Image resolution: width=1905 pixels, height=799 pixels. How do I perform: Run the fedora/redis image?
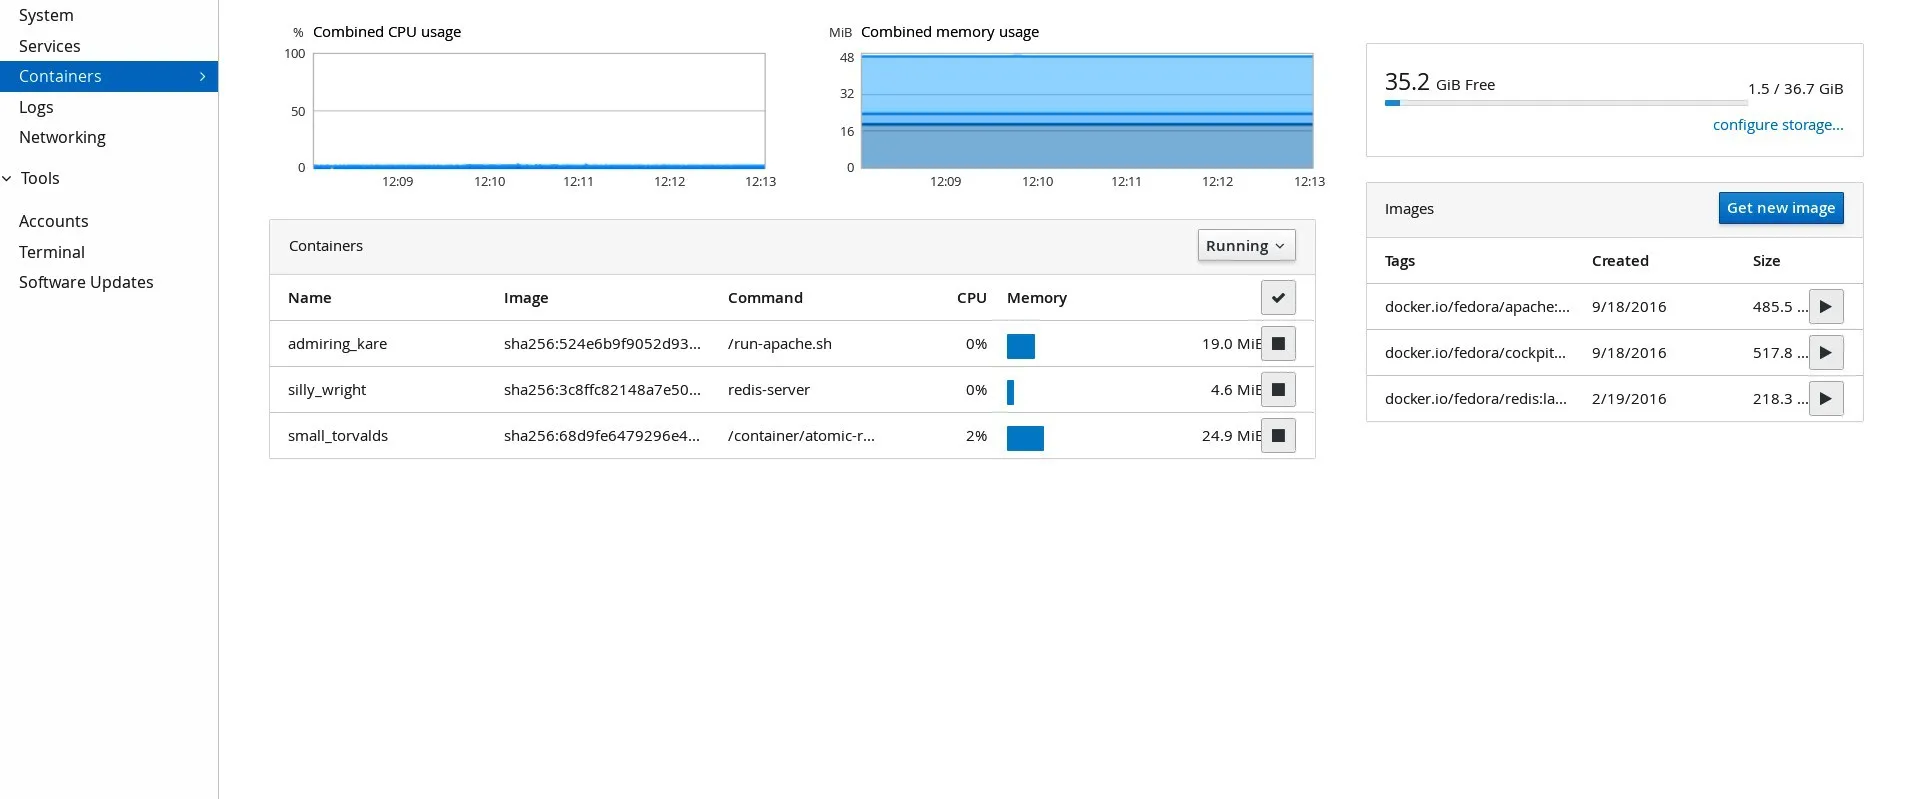(x=1825, y=399)
